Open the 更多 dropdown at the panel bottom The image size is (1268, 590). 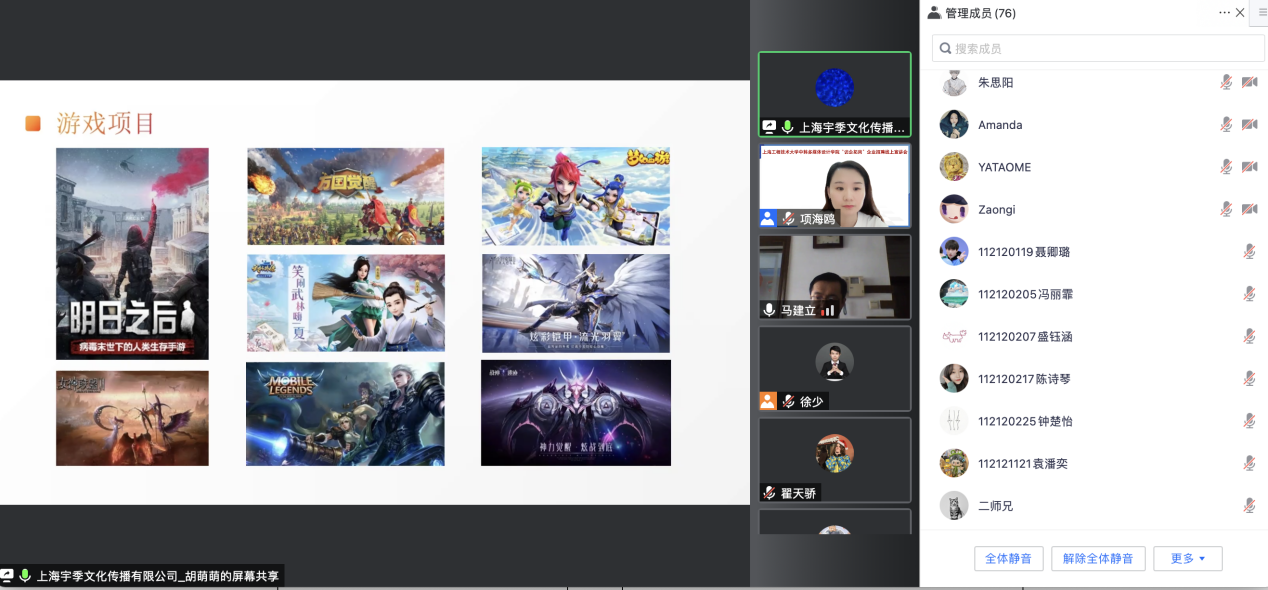[1187, 559]
